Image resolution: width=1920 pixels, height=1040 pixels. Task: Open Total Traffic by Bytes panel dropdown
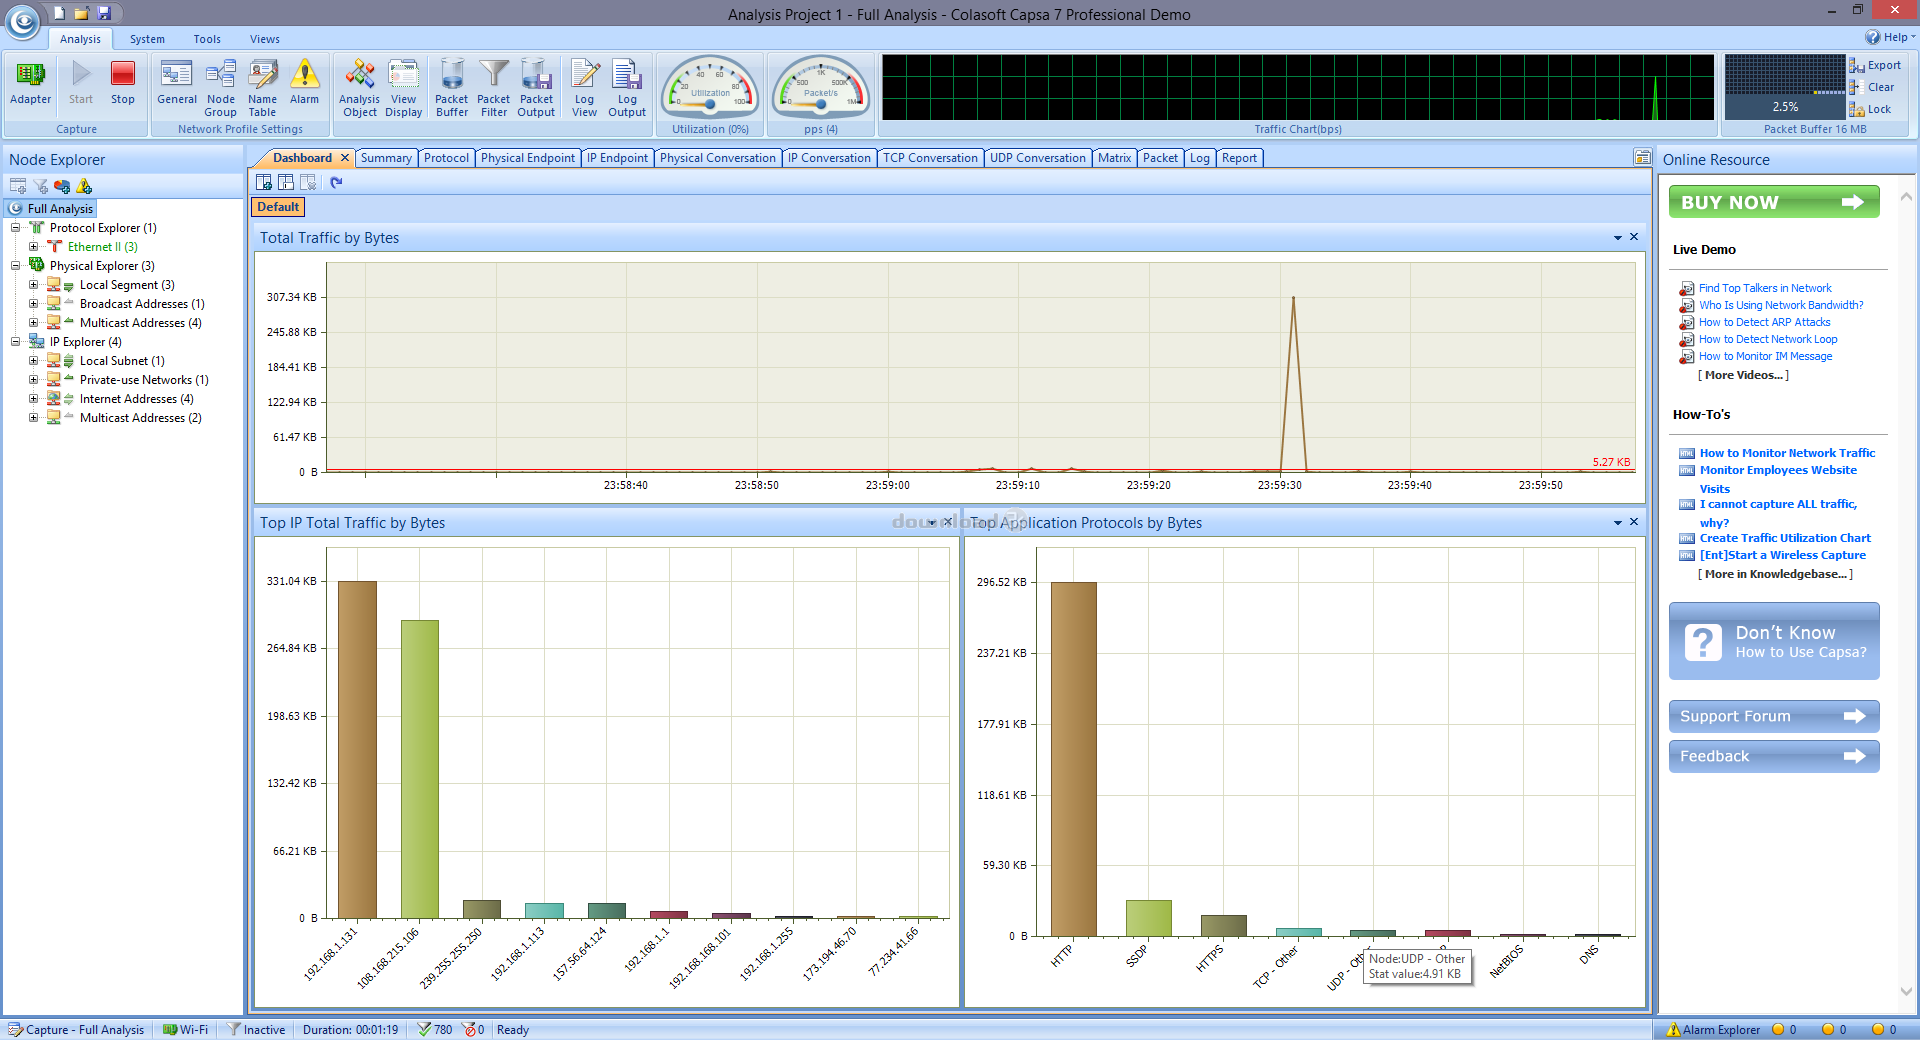(x=1617, y=238)
